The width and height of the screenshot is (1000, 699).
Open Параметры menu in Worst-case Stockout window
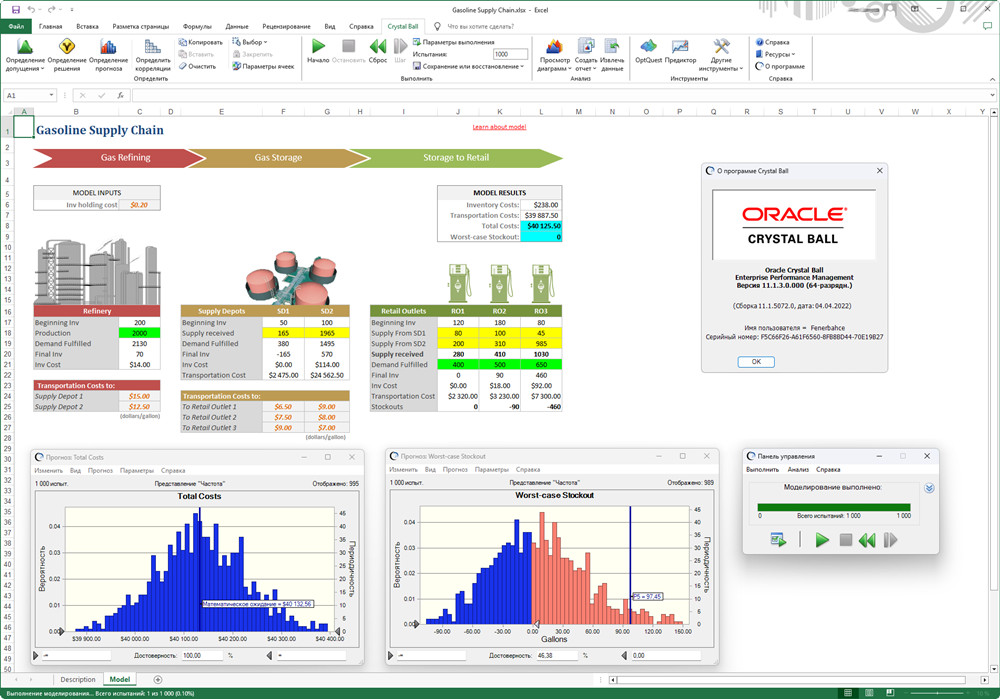click(x=492, y=470)
